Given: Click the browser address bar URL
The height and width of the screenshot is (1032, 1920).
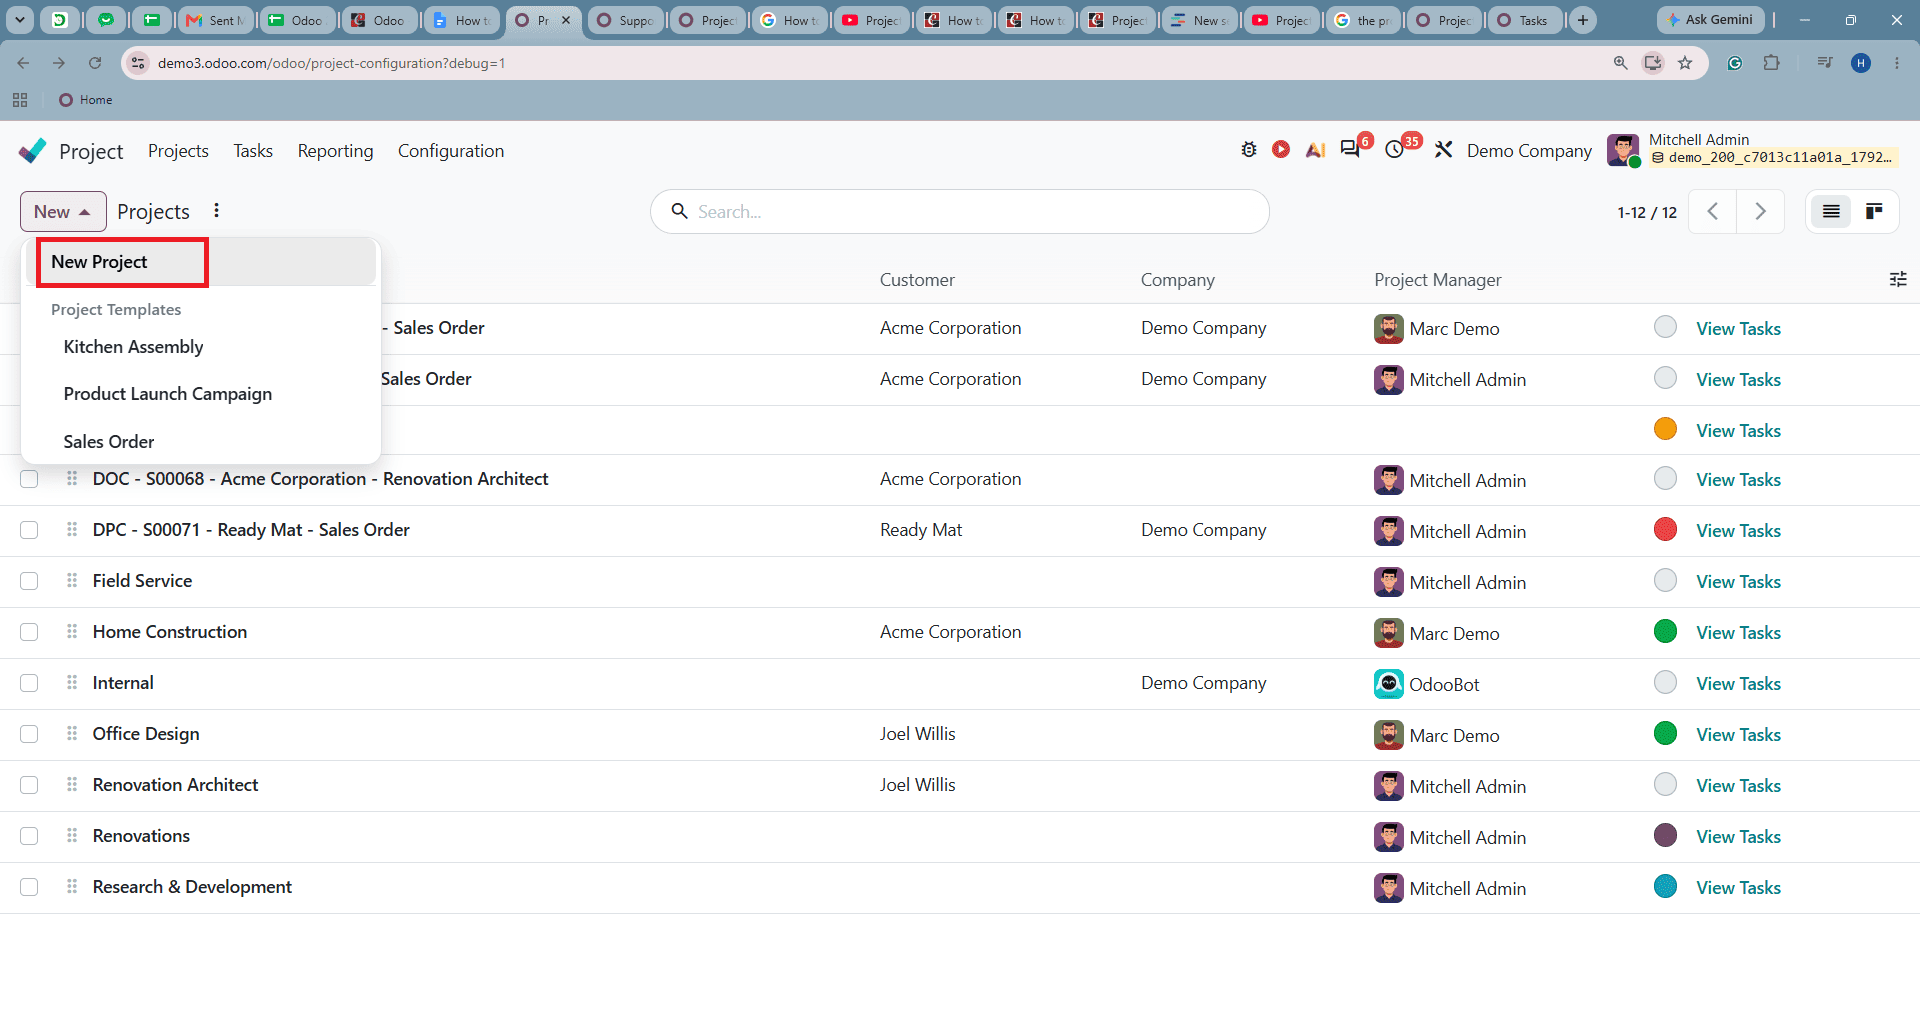Looking at the screenshot, I should point(332,63).
